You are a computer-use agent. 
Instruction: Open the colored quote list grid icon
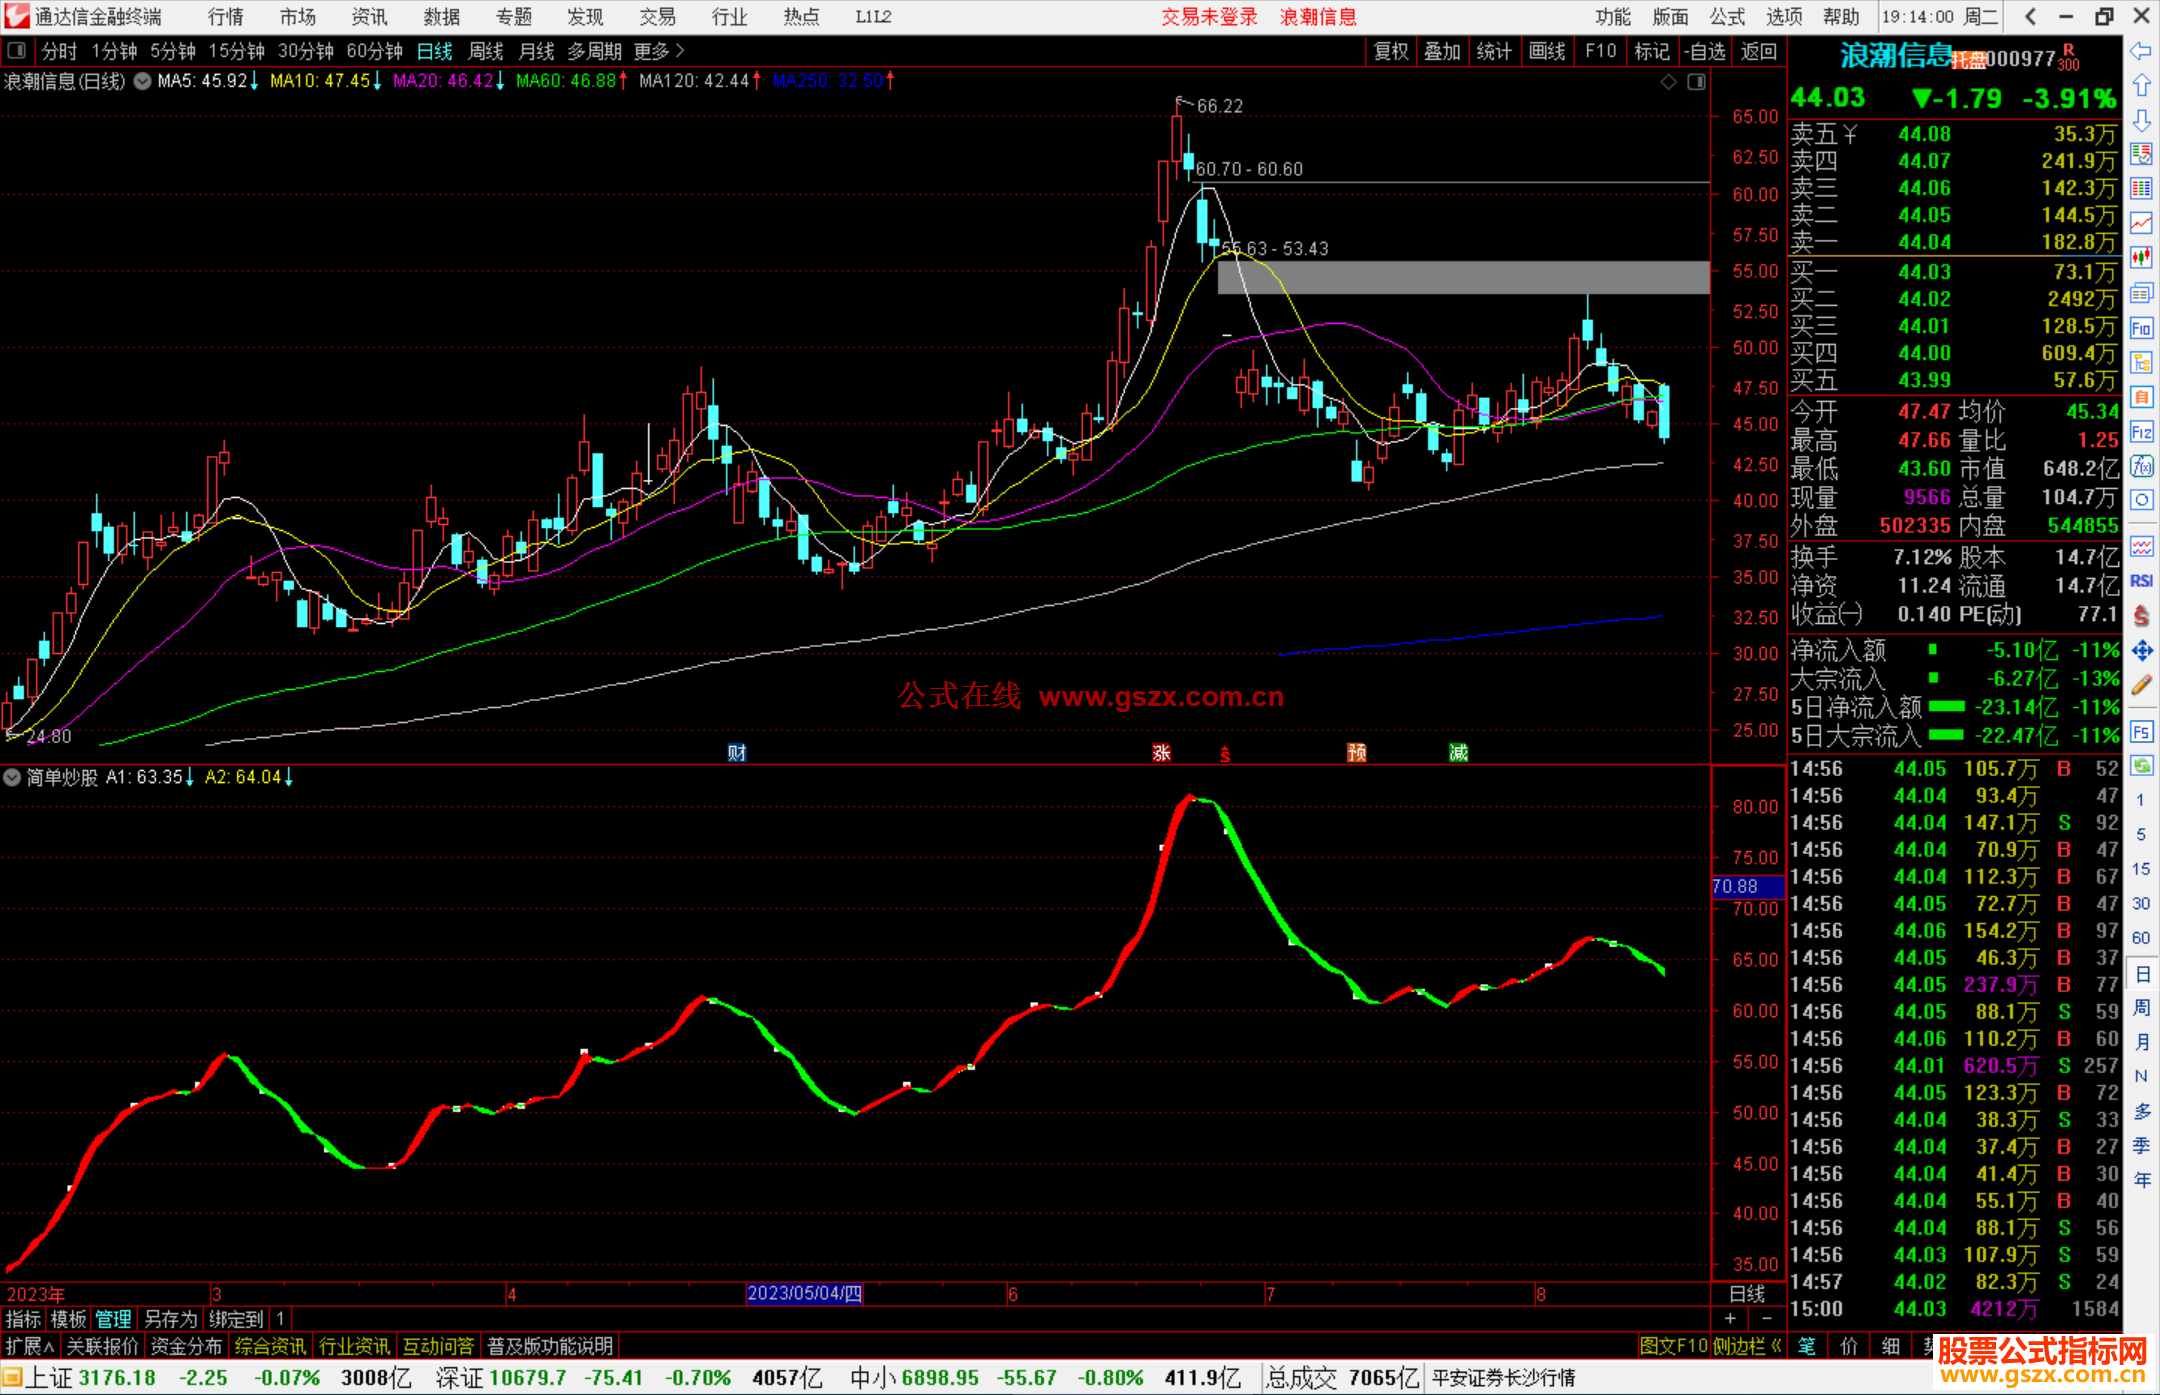(x=2141, y=188)
